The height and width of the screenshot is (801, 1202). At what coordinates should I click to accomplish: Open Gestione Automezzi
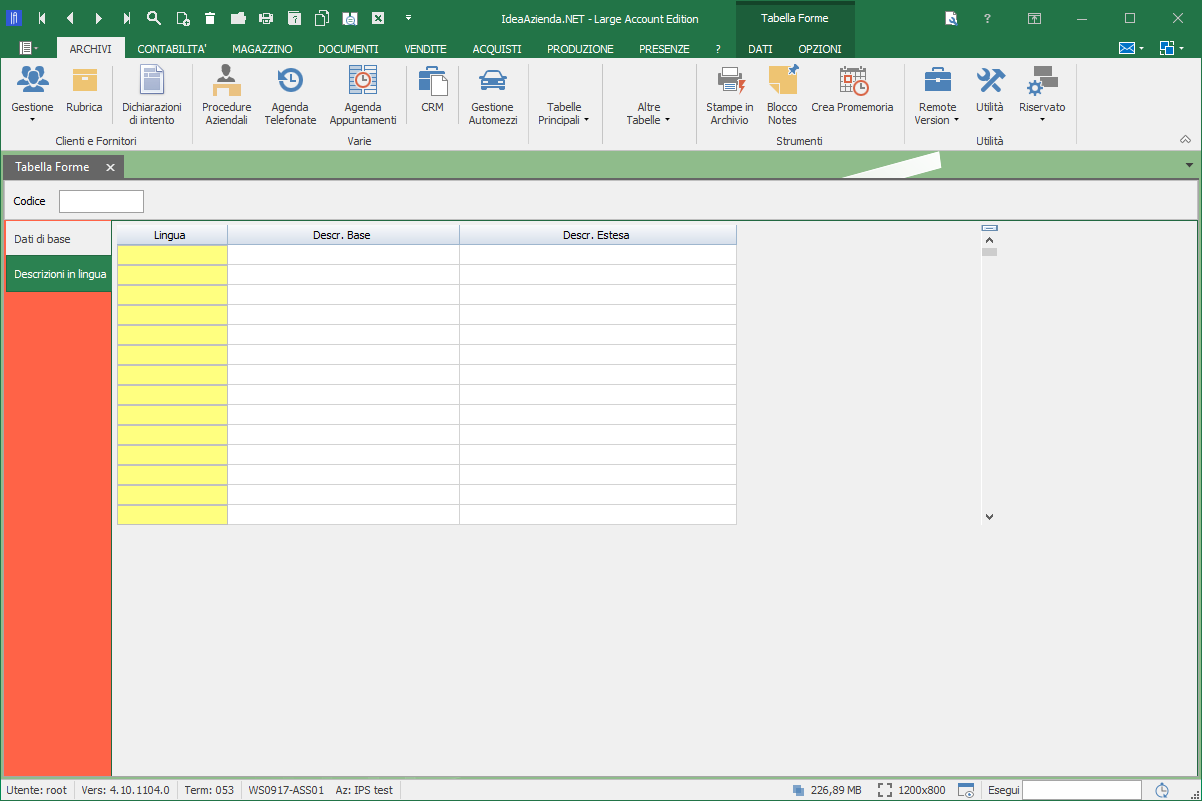click(493, 95)
